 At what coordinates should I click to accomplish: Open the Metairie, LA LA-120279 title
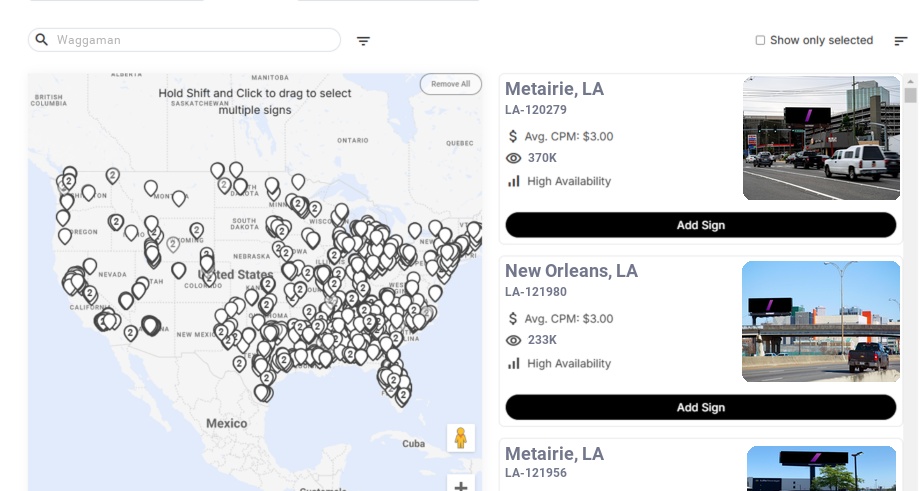(554, 89)
